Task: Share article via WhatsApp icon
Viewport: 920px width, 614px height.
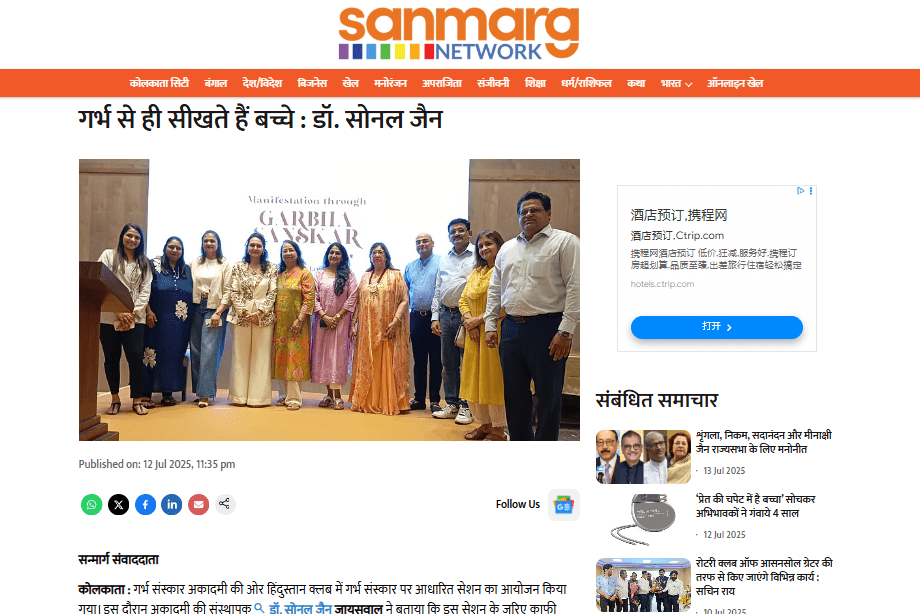Action: (x=92, y=504)
